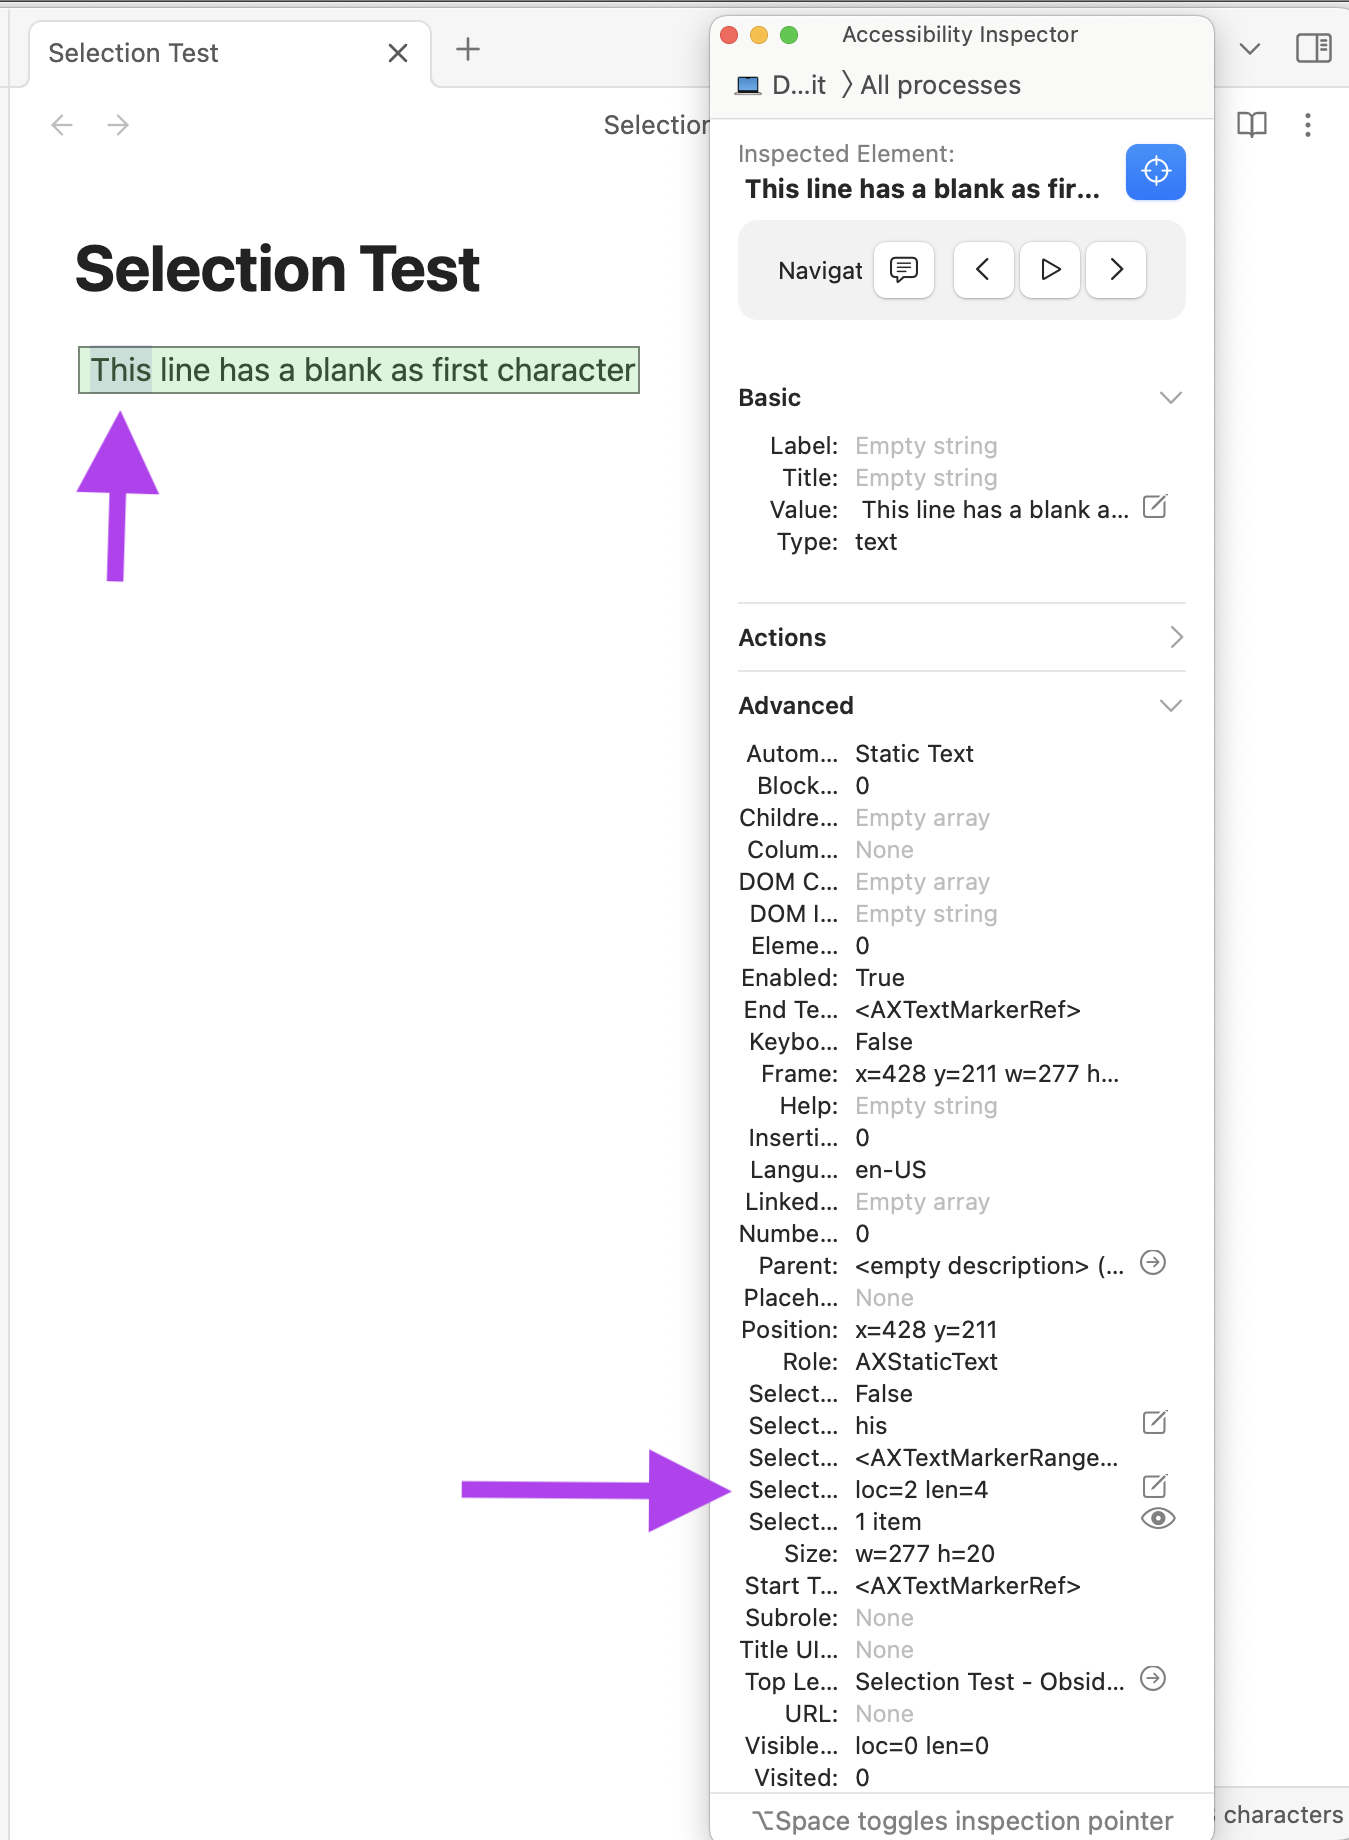
Task: Open the tab list chevron
Action: [1249, 47]
